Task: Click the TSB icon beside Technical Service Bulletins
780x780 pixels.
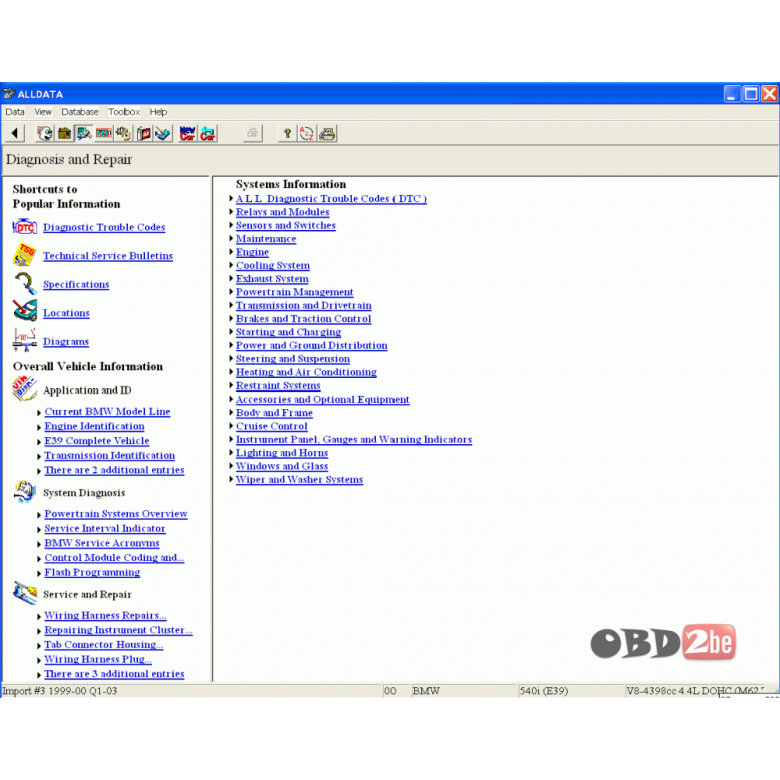Action: 24,254
